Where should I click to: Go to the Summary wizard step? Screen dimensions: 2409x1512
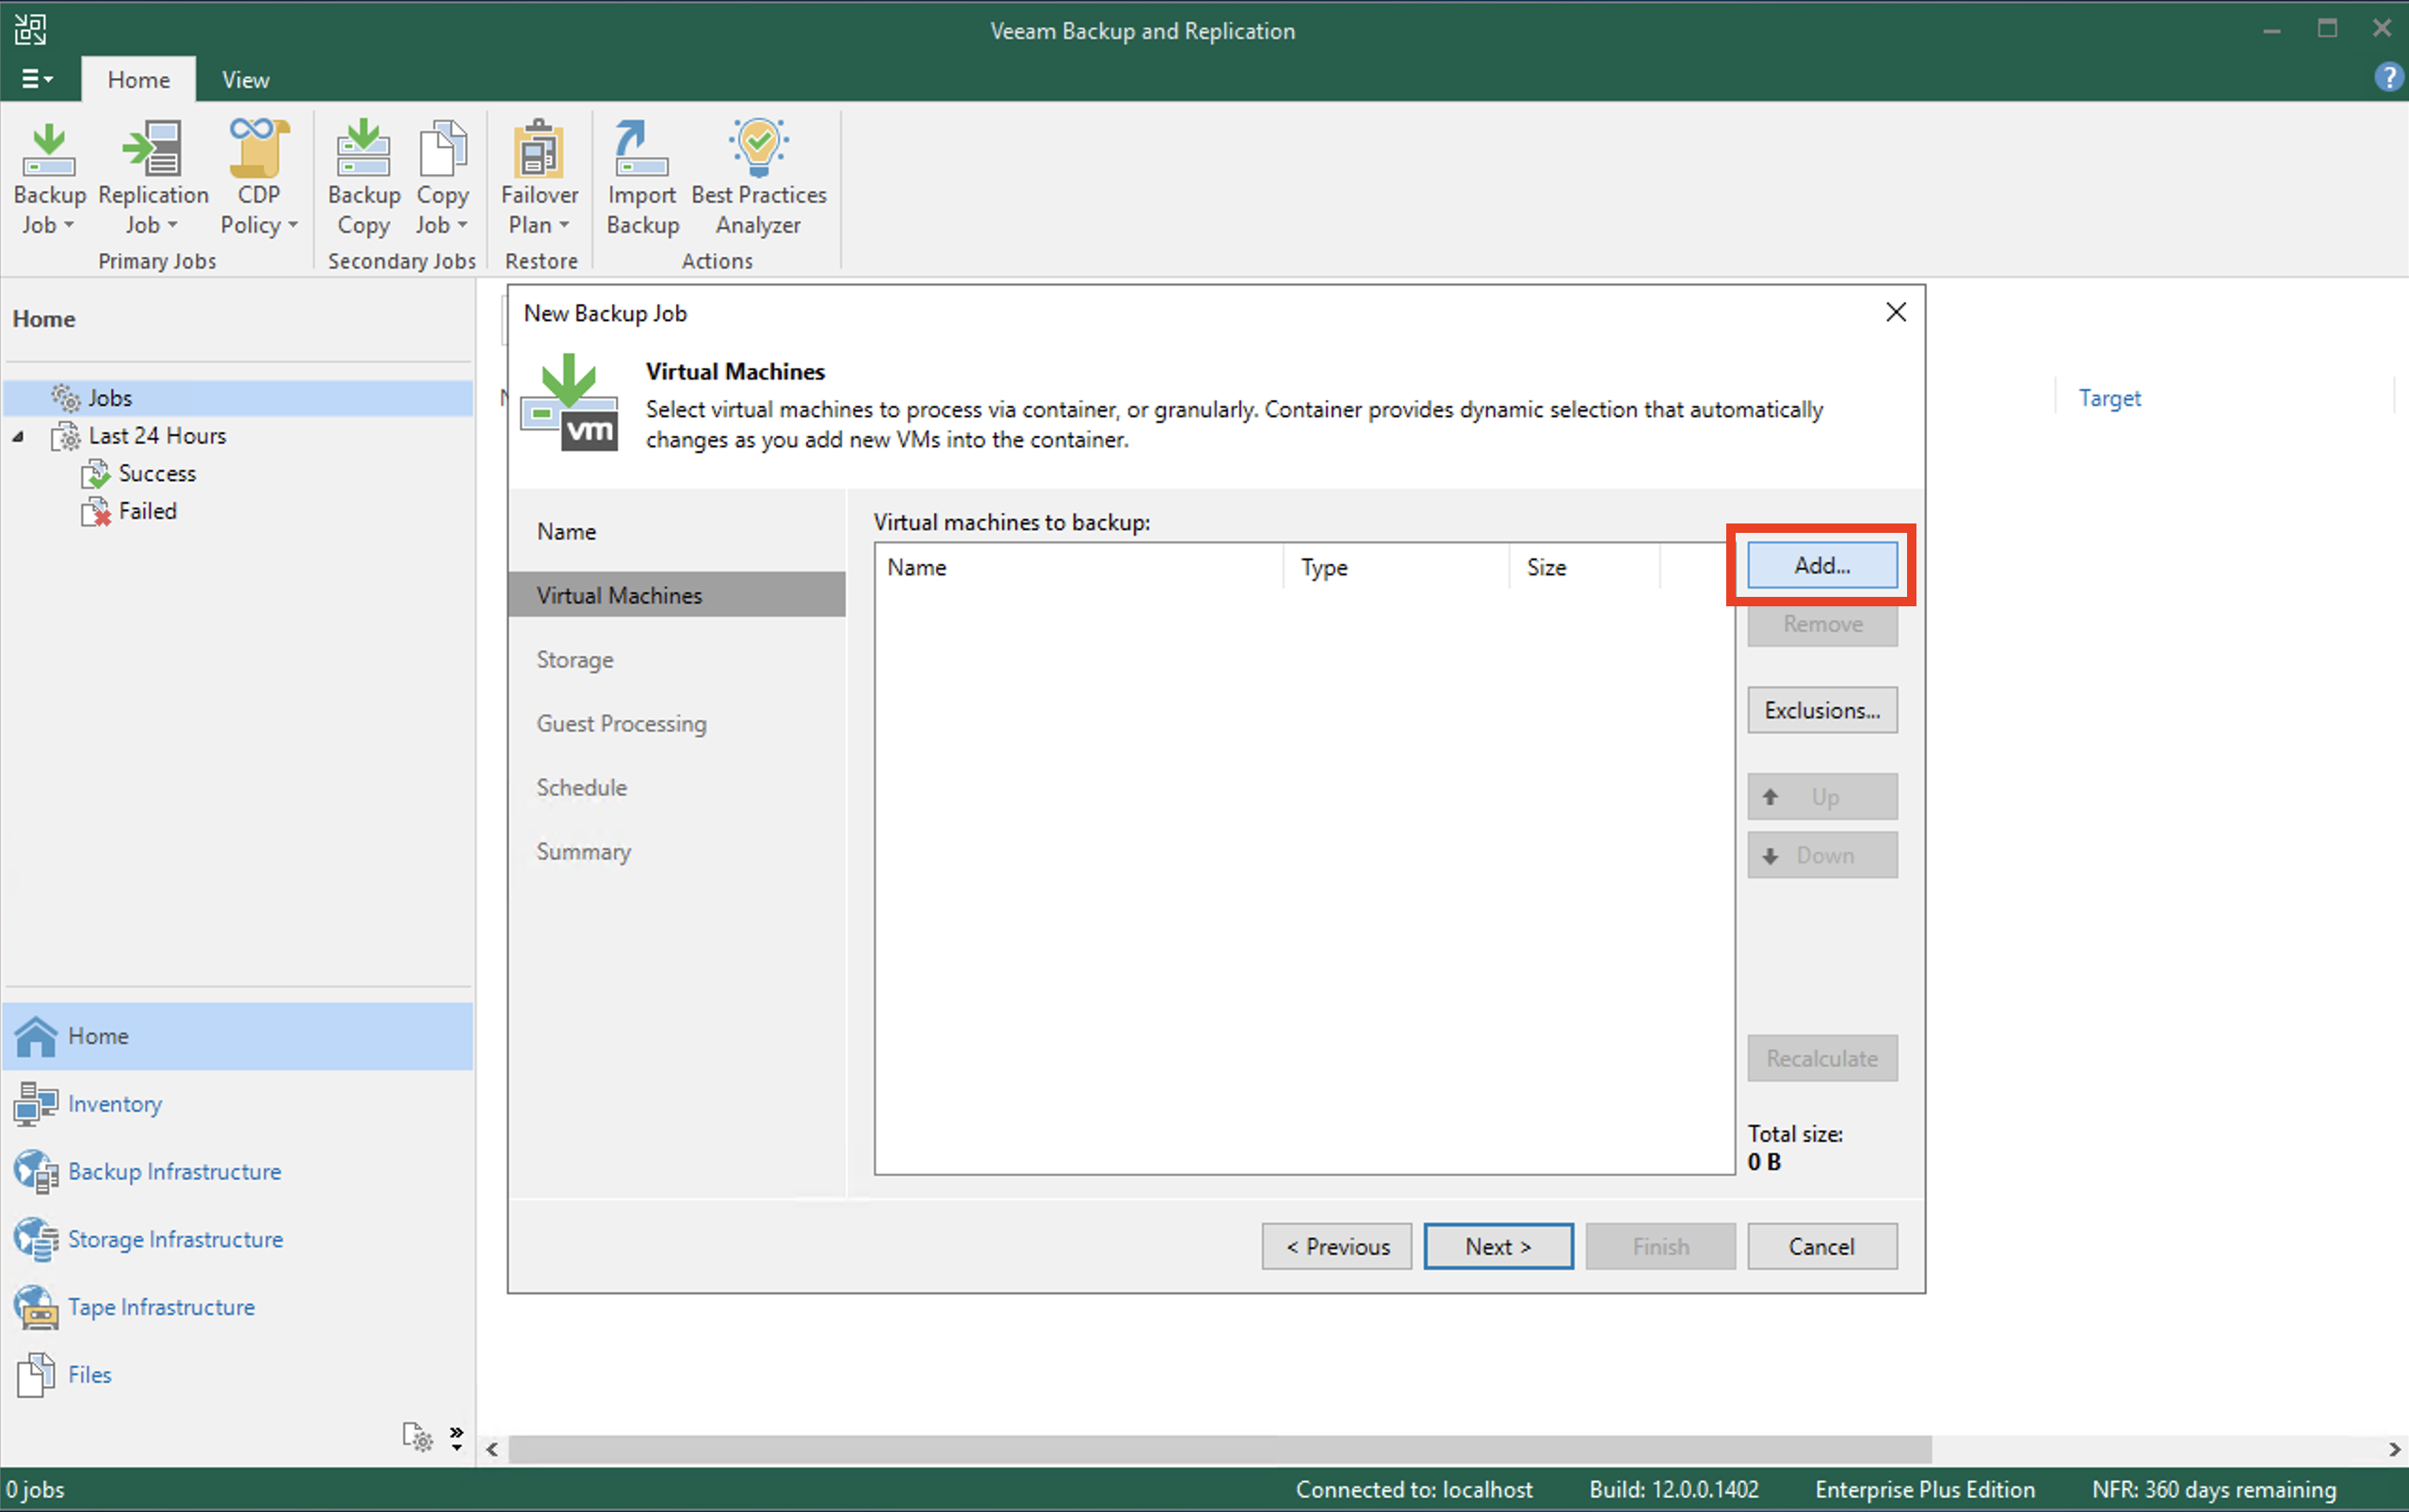click(583, 851)
